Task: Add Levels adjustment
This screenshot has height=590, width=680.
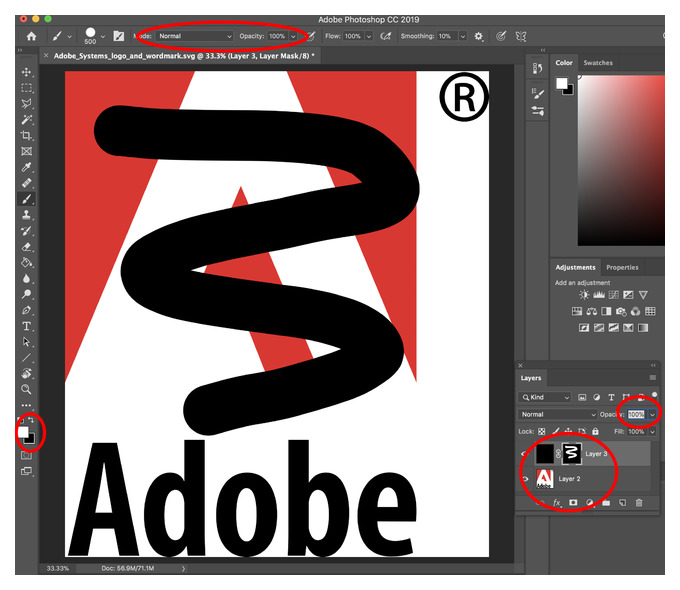Action: click(599, 295)
